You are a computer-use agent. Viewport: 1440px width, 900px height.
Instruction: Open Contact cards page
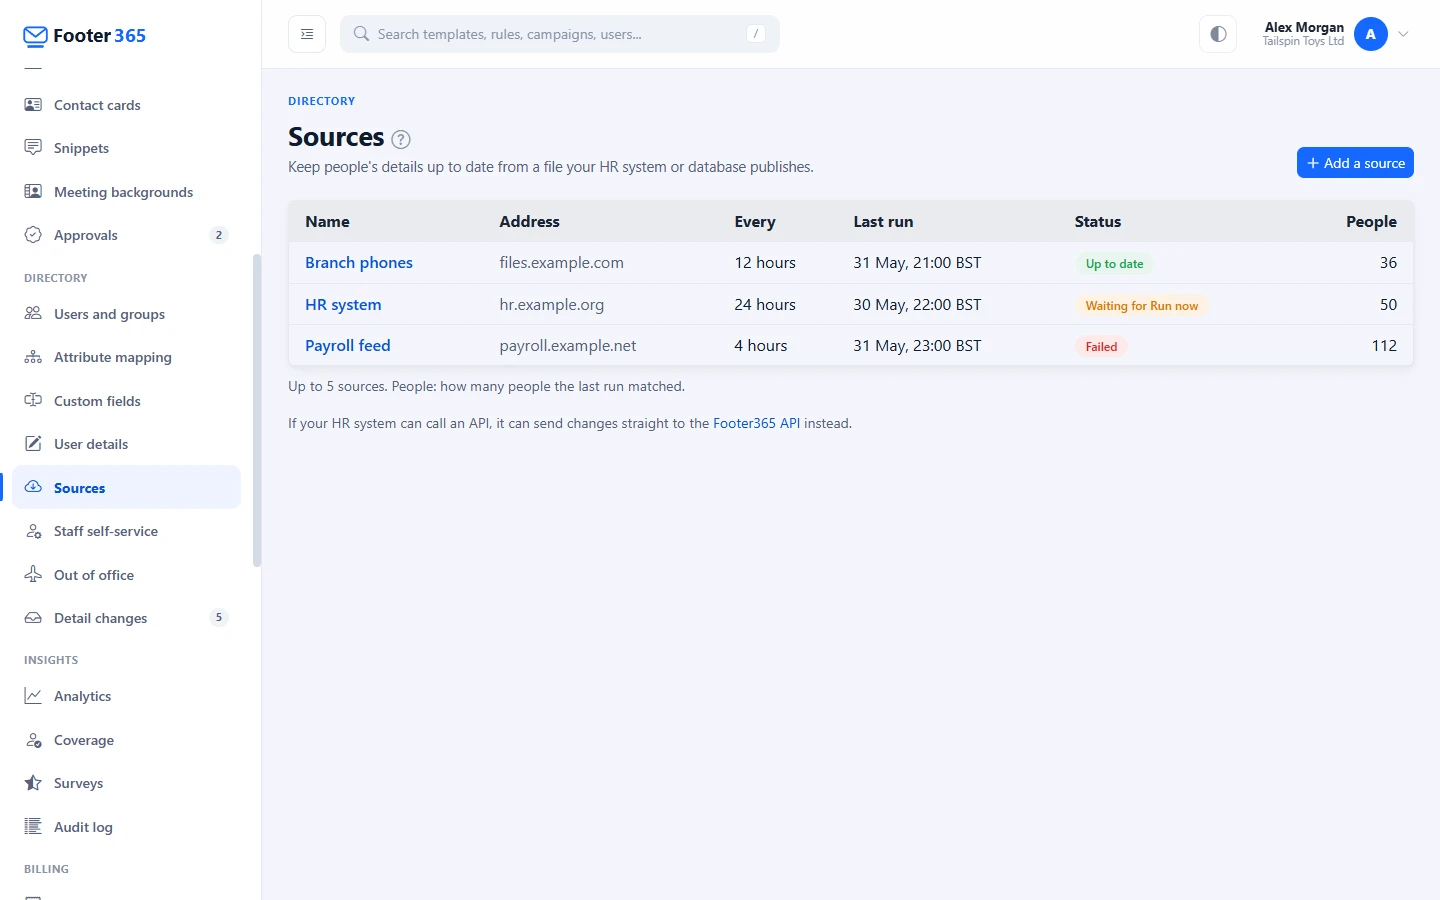click(x=126, y=105)
